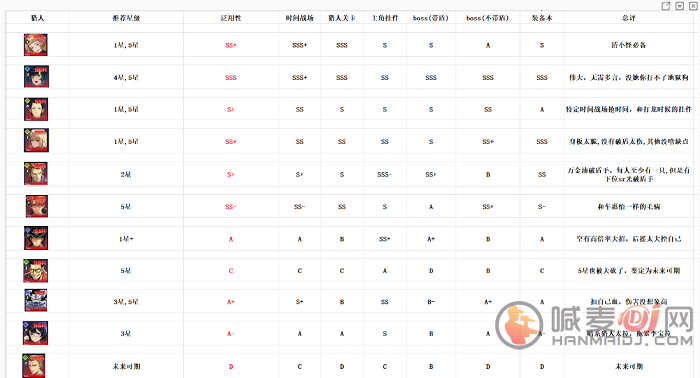Click the boss(带盾) column header
700x378 pixels.
431,18
